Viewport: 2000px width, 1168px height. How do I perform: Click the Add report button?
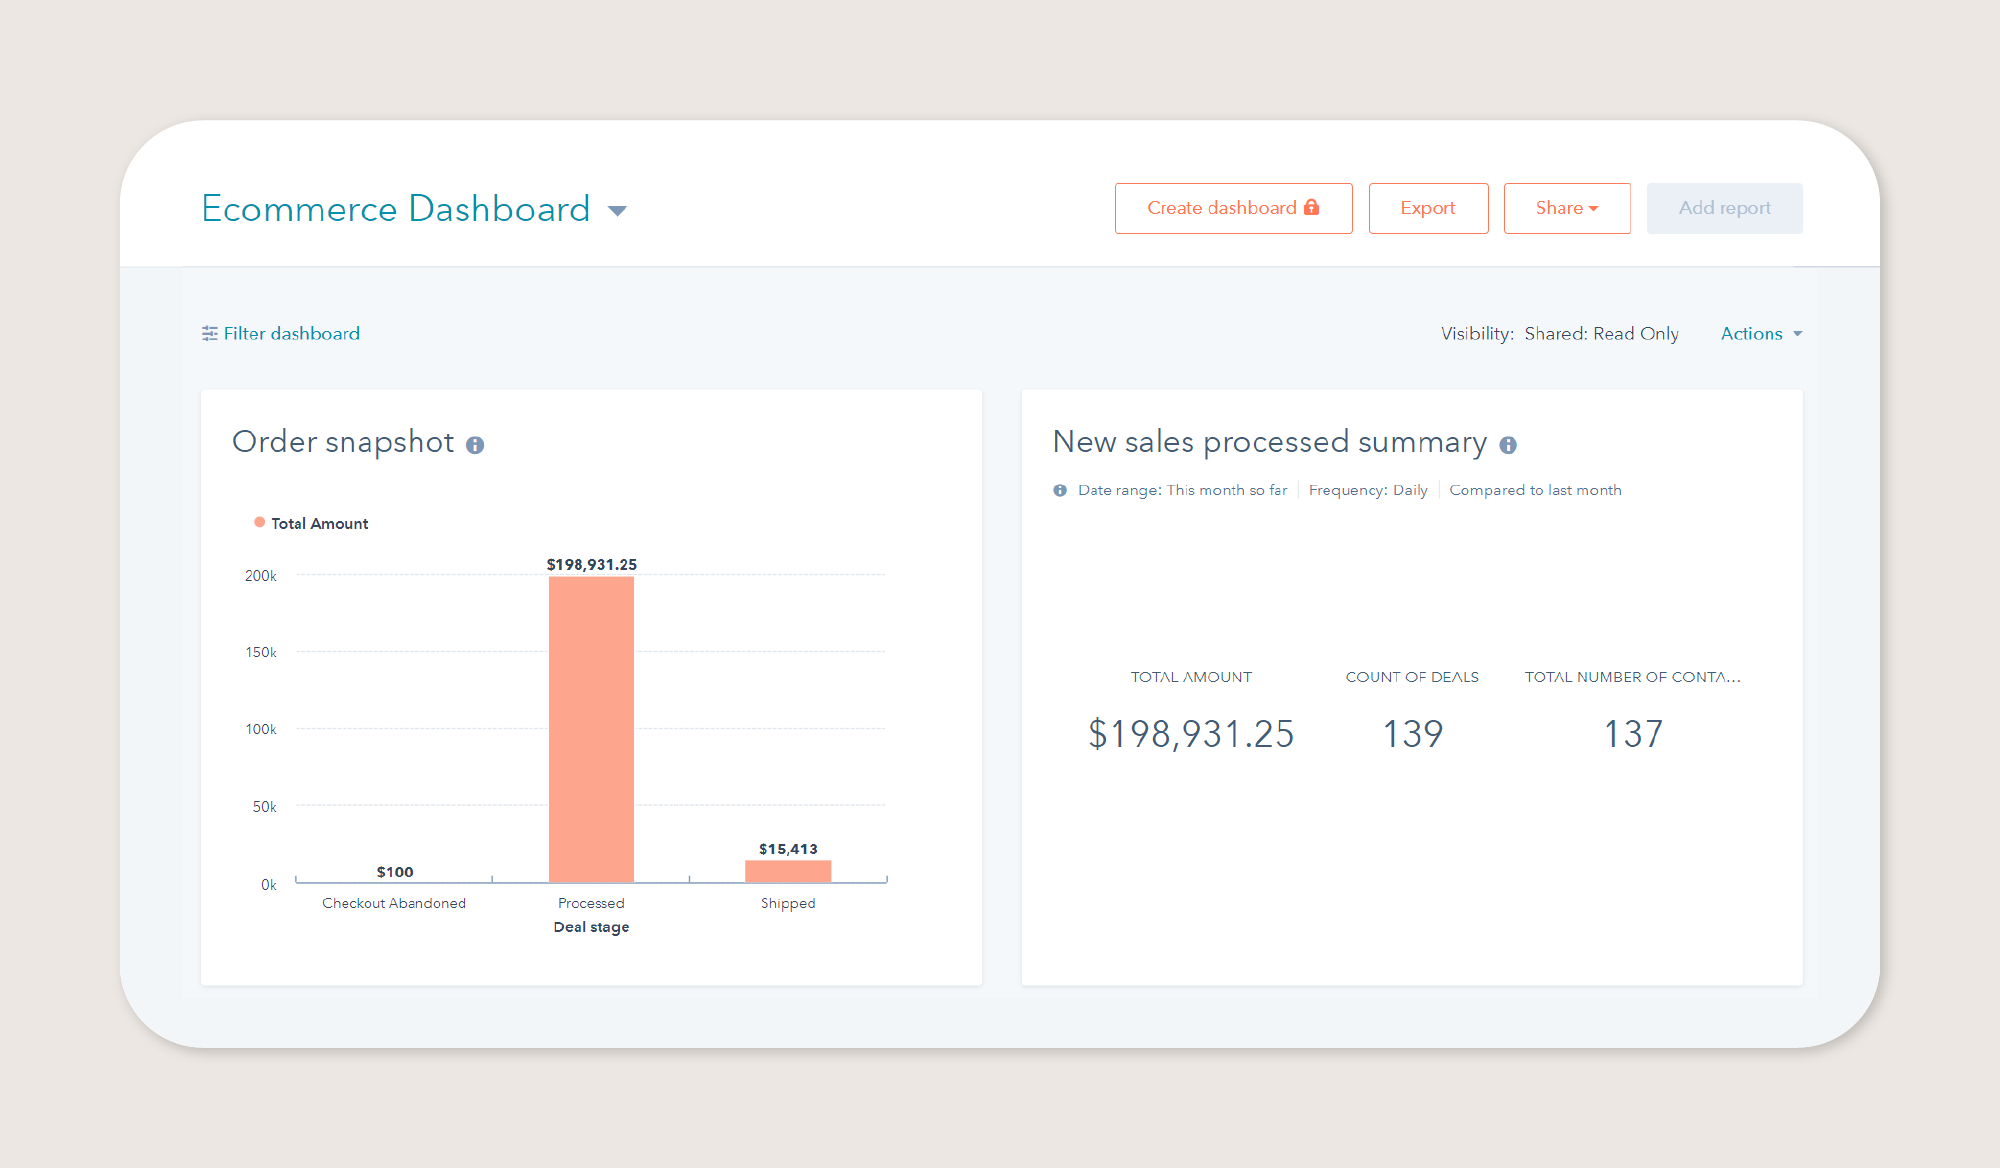(x=1725, y=207)
